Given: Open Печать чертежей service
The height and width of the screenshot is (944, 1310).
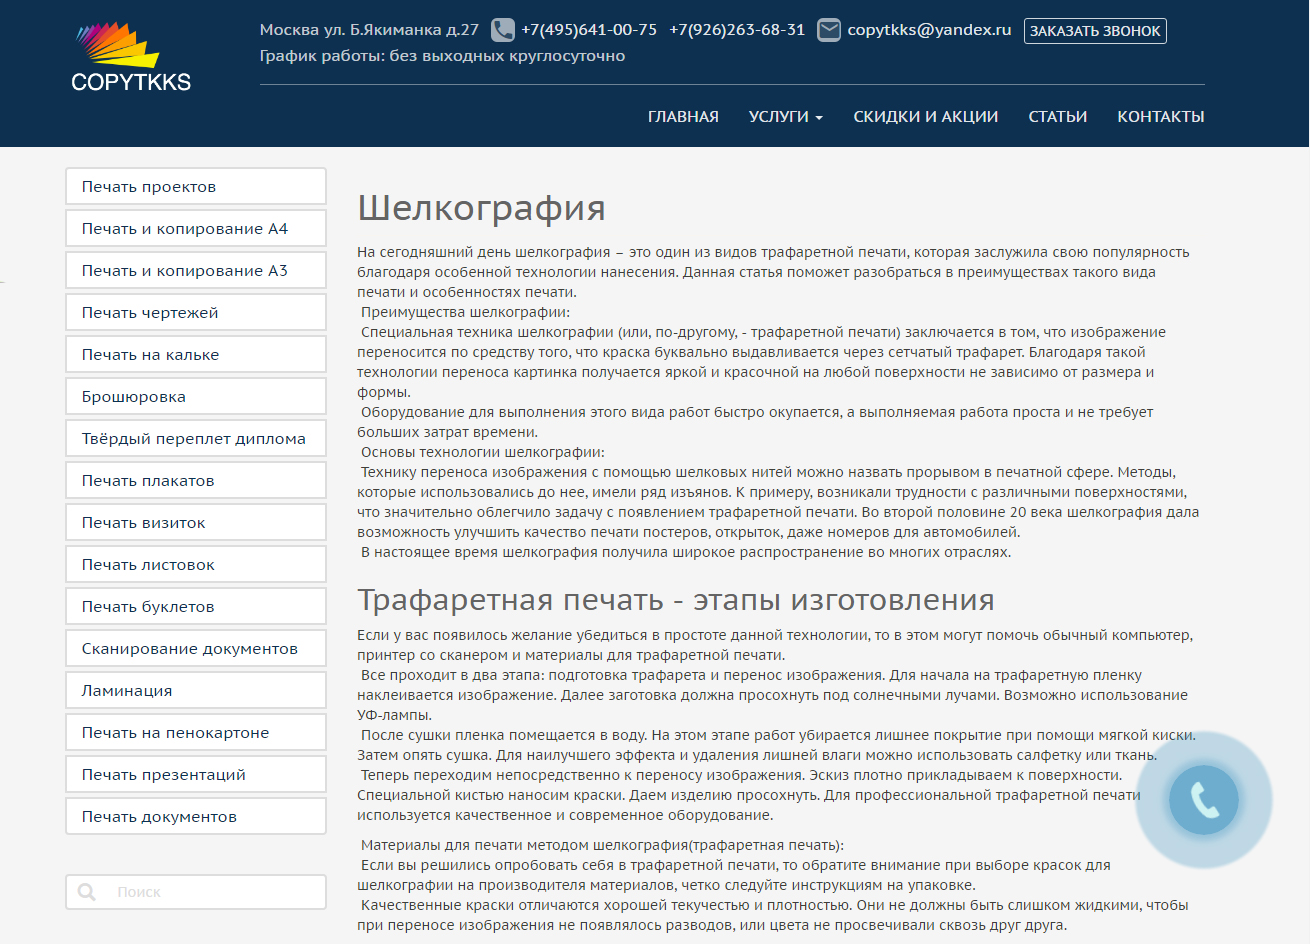Looking at the screenshot, I should click(196, 313).
